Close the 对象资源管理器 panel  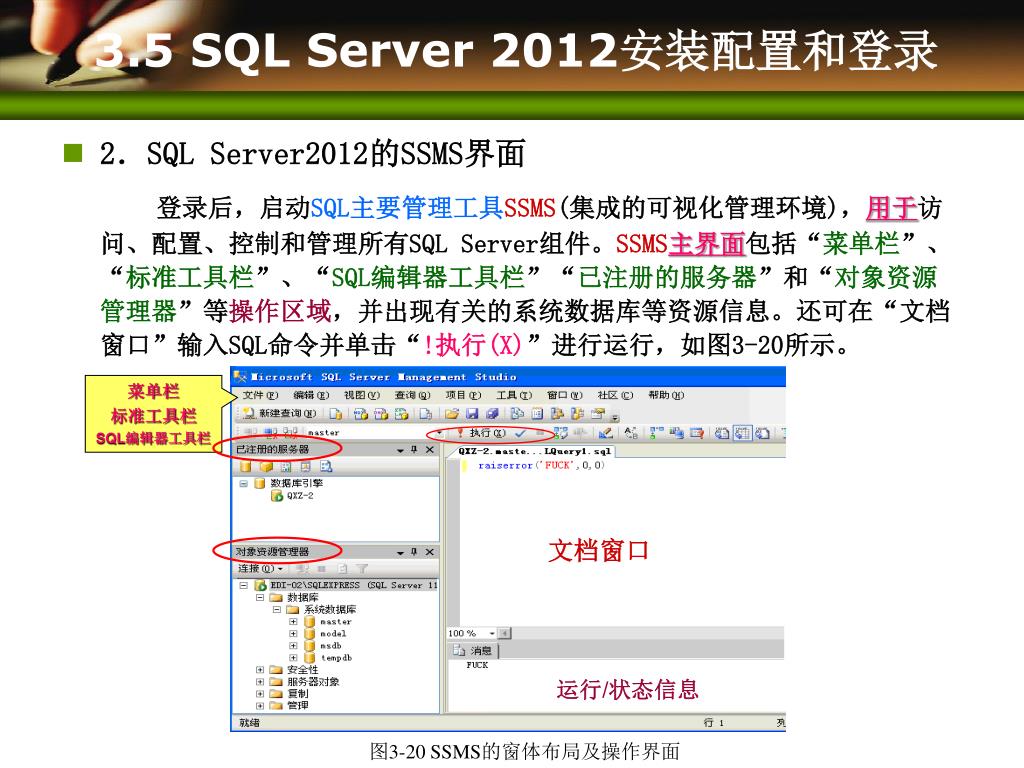coord(429,552)
